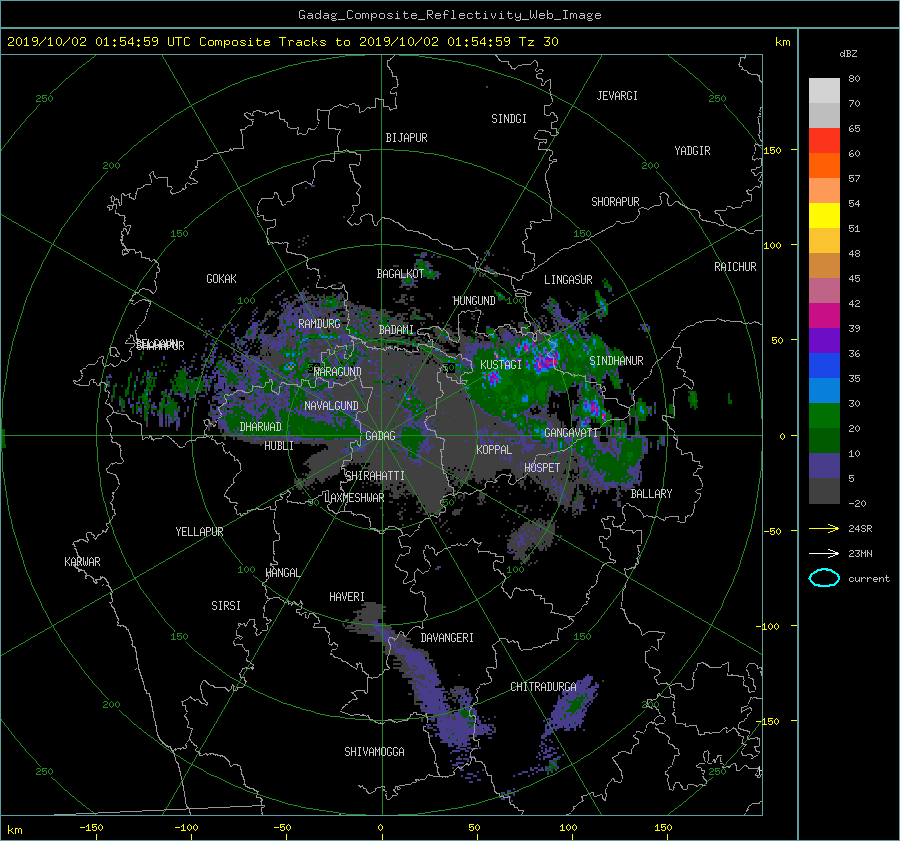Image resolution: width=900 pixels, height=841 pixels.
Task: Click the '-150' tick on bottom km axis
Action: coord(91,828)
